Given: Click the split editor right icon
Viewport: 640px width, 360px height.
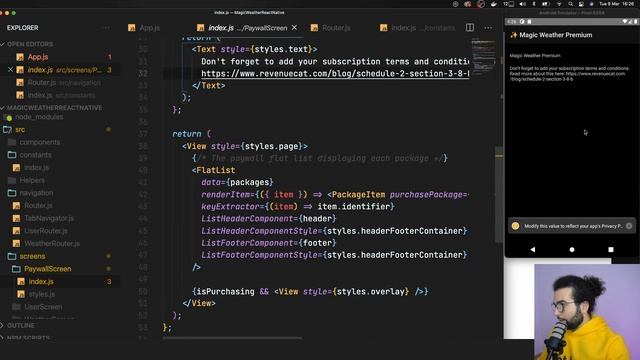Looking at the screenshot, I should (470, 28).
